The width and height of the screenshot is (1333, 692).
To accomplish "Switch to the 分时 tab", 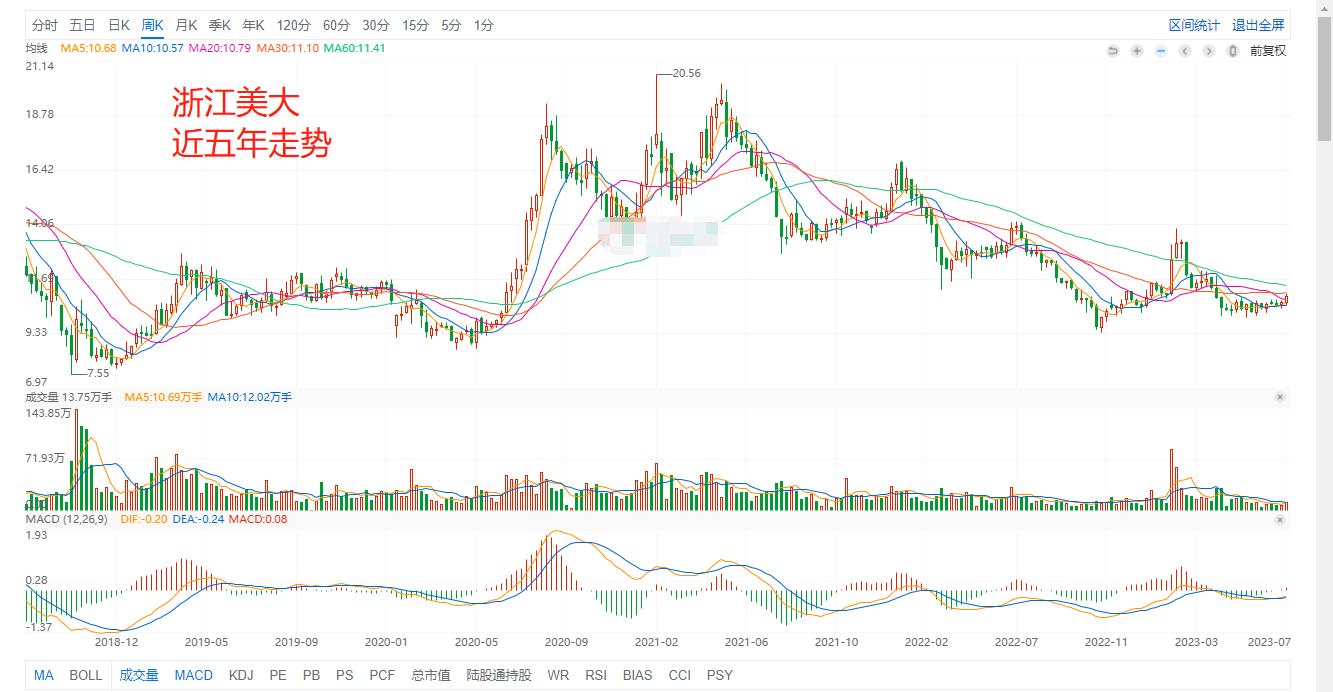I will coord(43,25).
